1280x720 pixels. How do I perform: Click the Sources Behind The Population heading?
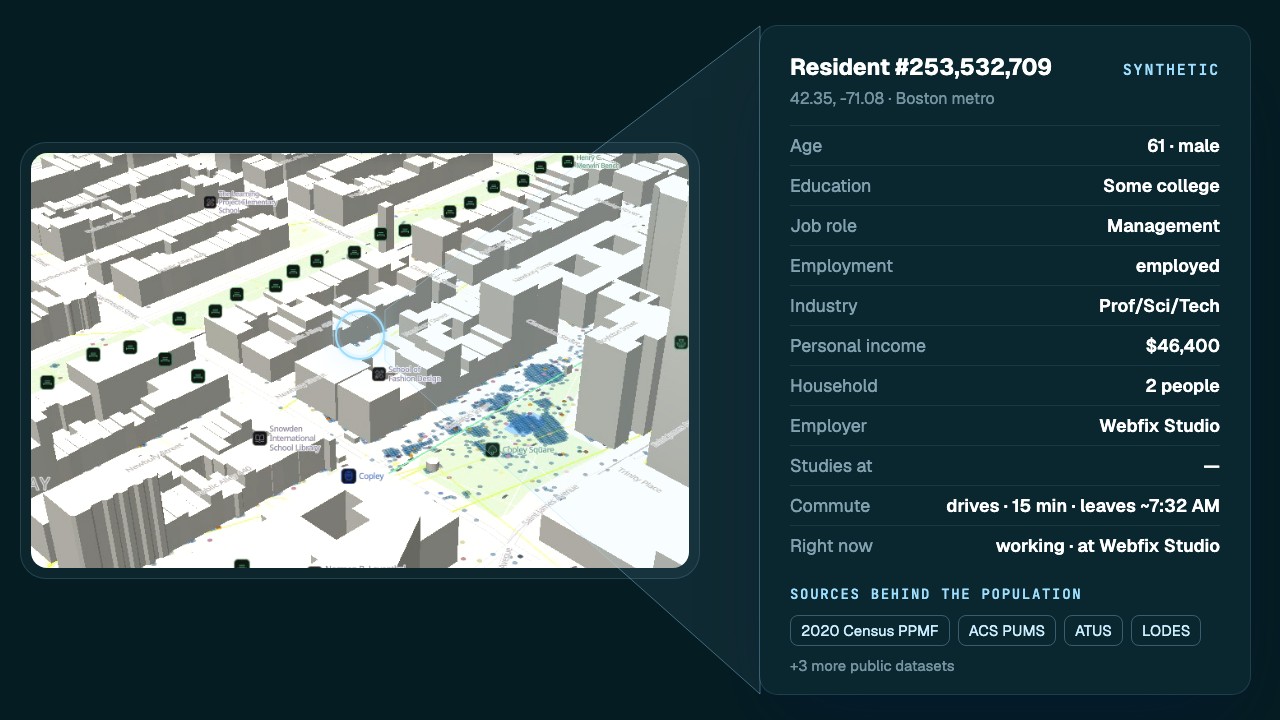click(936, 594)
